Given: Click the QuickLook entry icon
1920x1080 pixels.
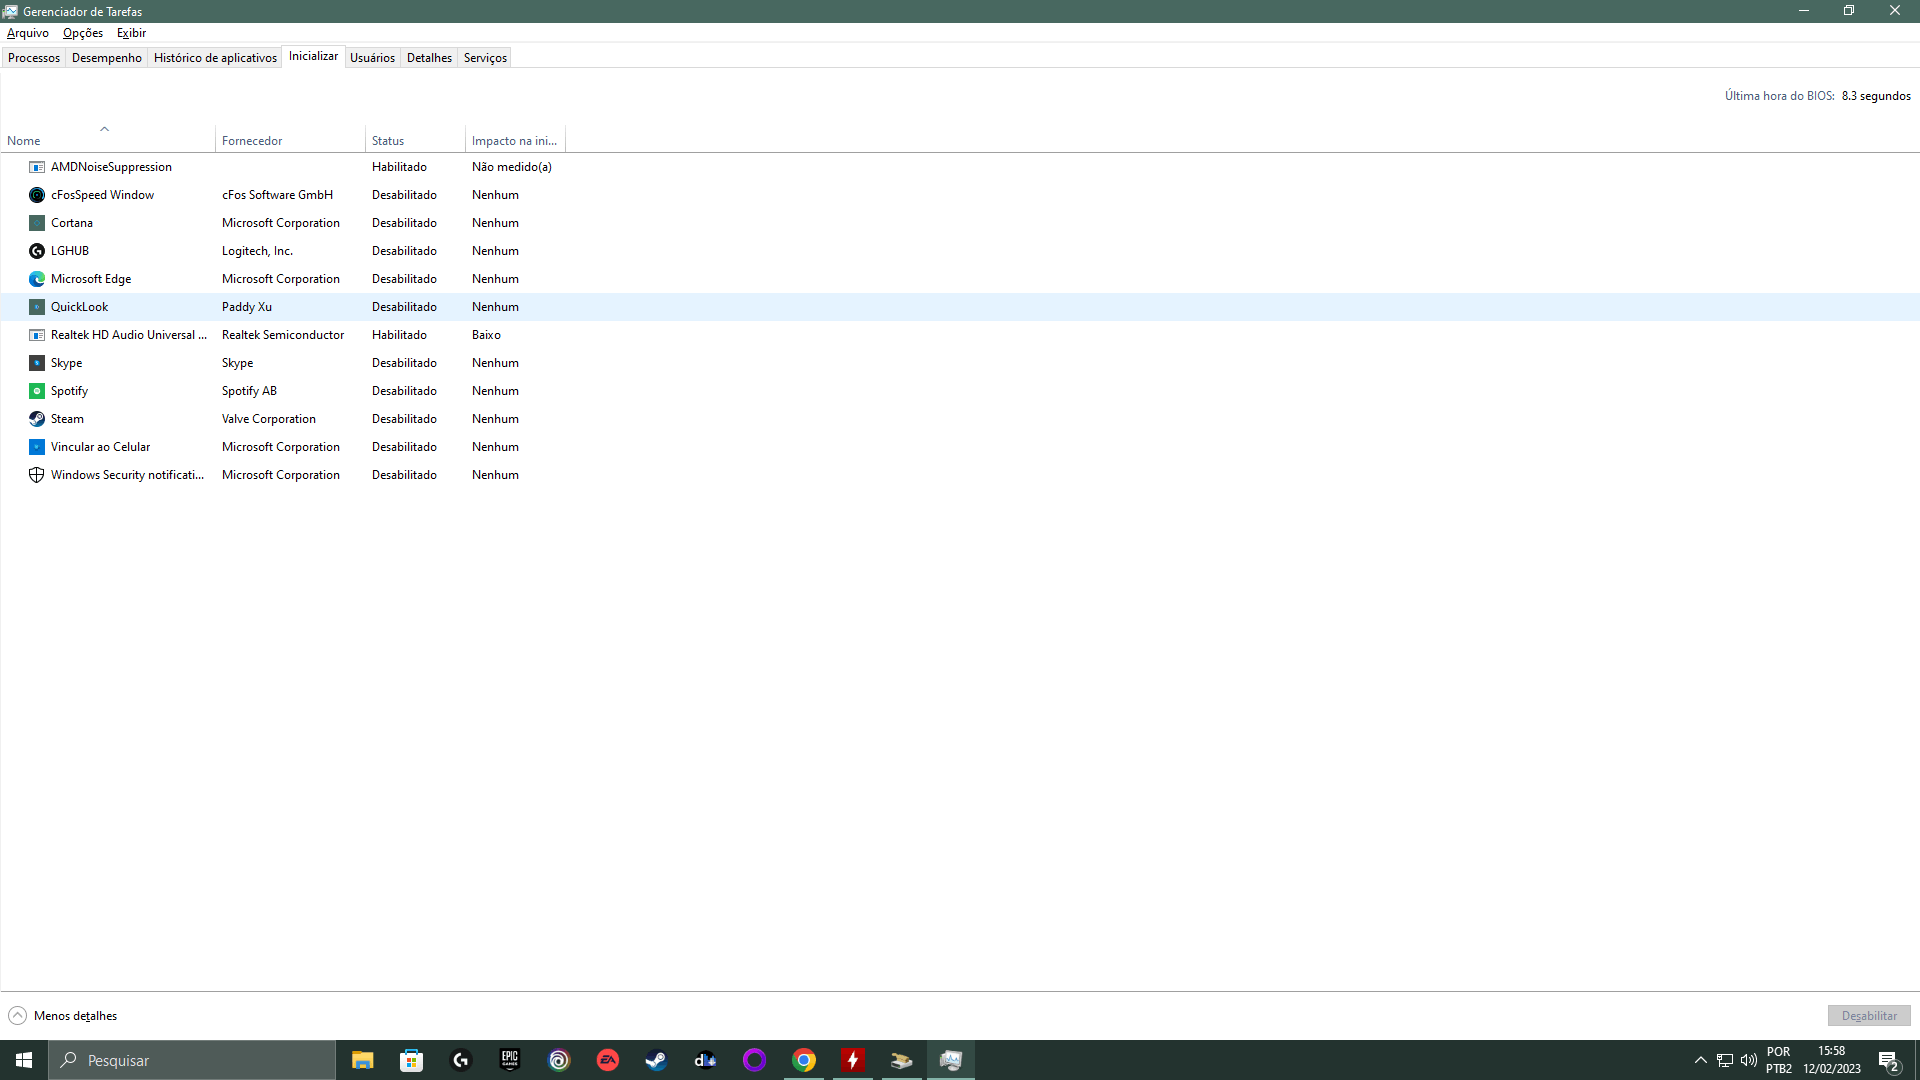Looking at the screenshot, I should [x=37, y=307].
